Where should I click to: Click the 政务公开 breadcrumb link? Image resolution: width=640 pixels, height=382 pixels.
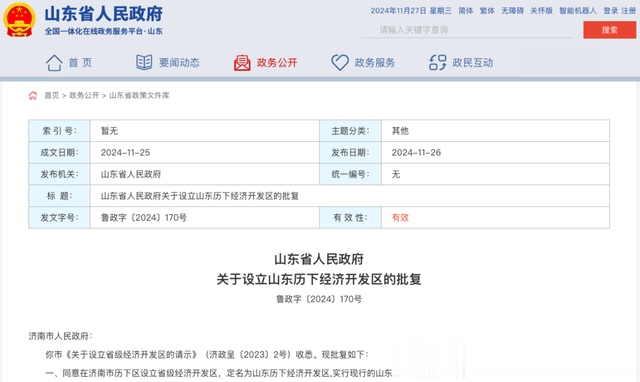[84, 96]
